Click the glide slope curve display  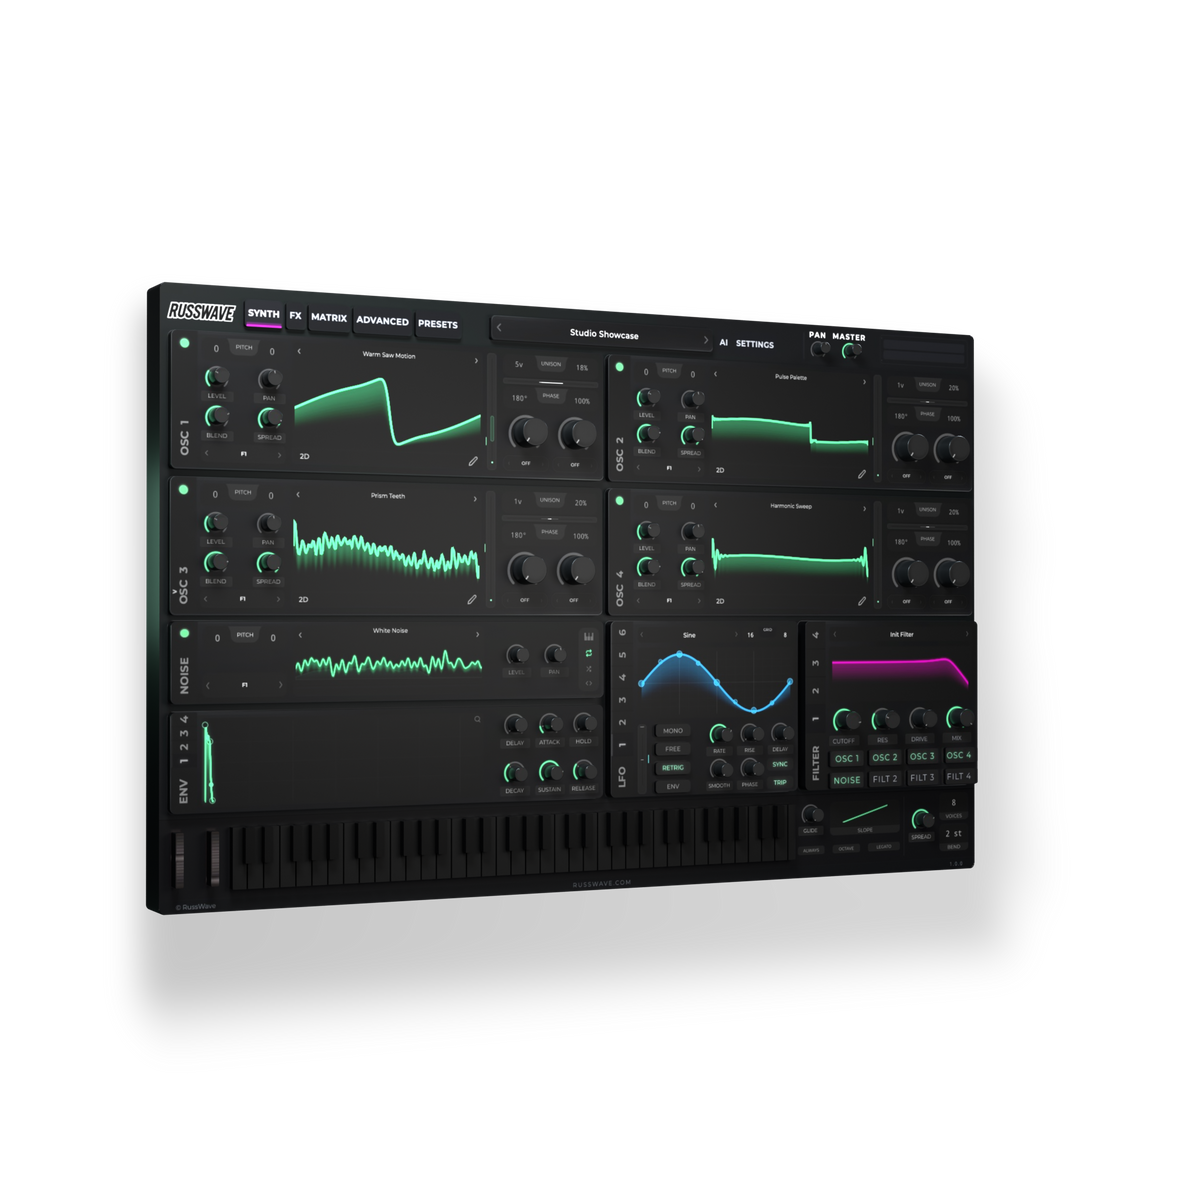(x=865, y=812)
